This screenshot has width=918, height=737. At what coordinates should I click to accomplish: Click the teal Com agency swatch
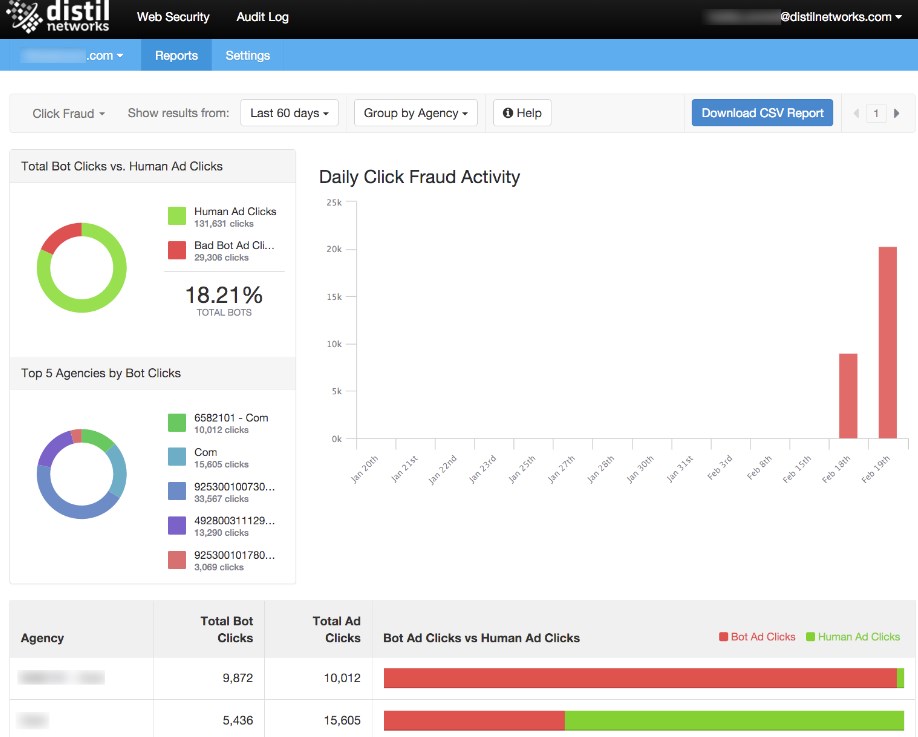point(177,457)
